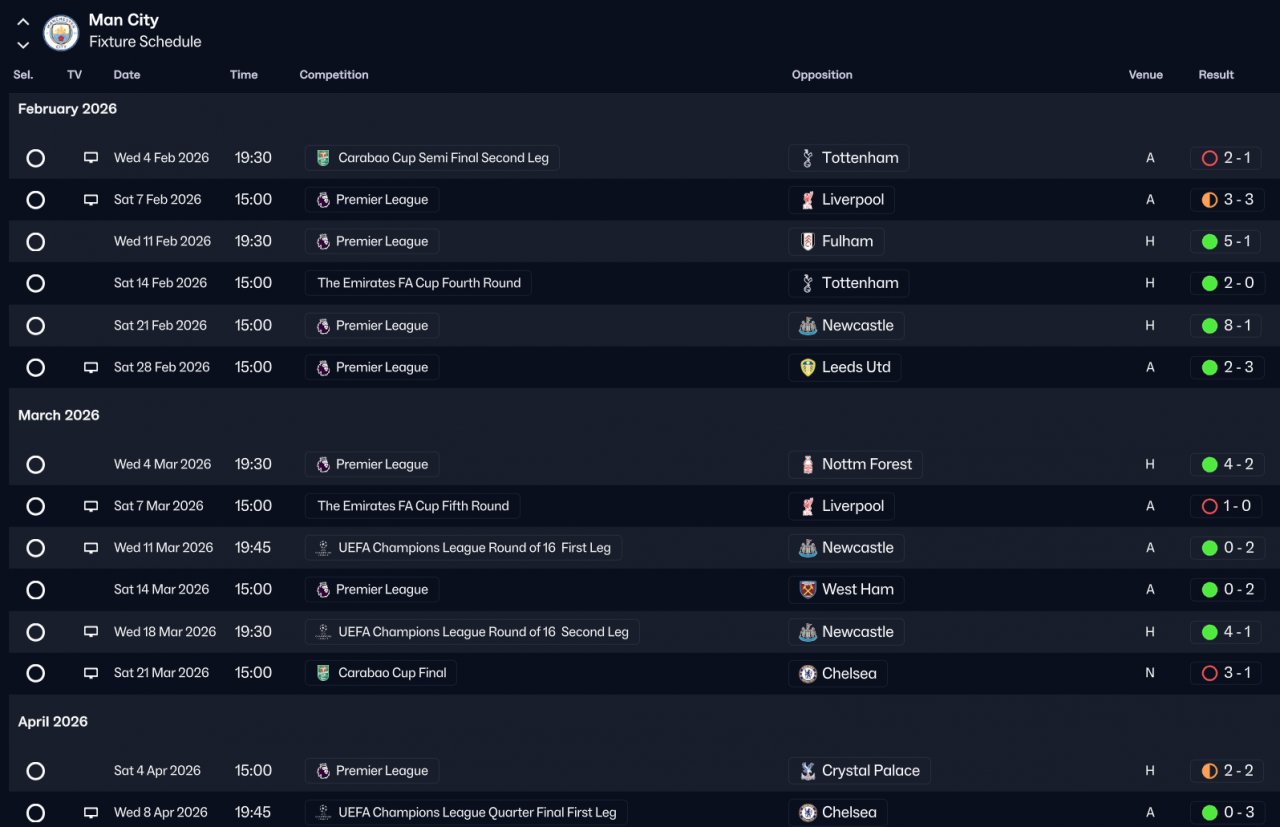This screenshot has width=1280, height=827.
Task: View the 5-1 result against Fulham
Action: [x=1226, y=241]
